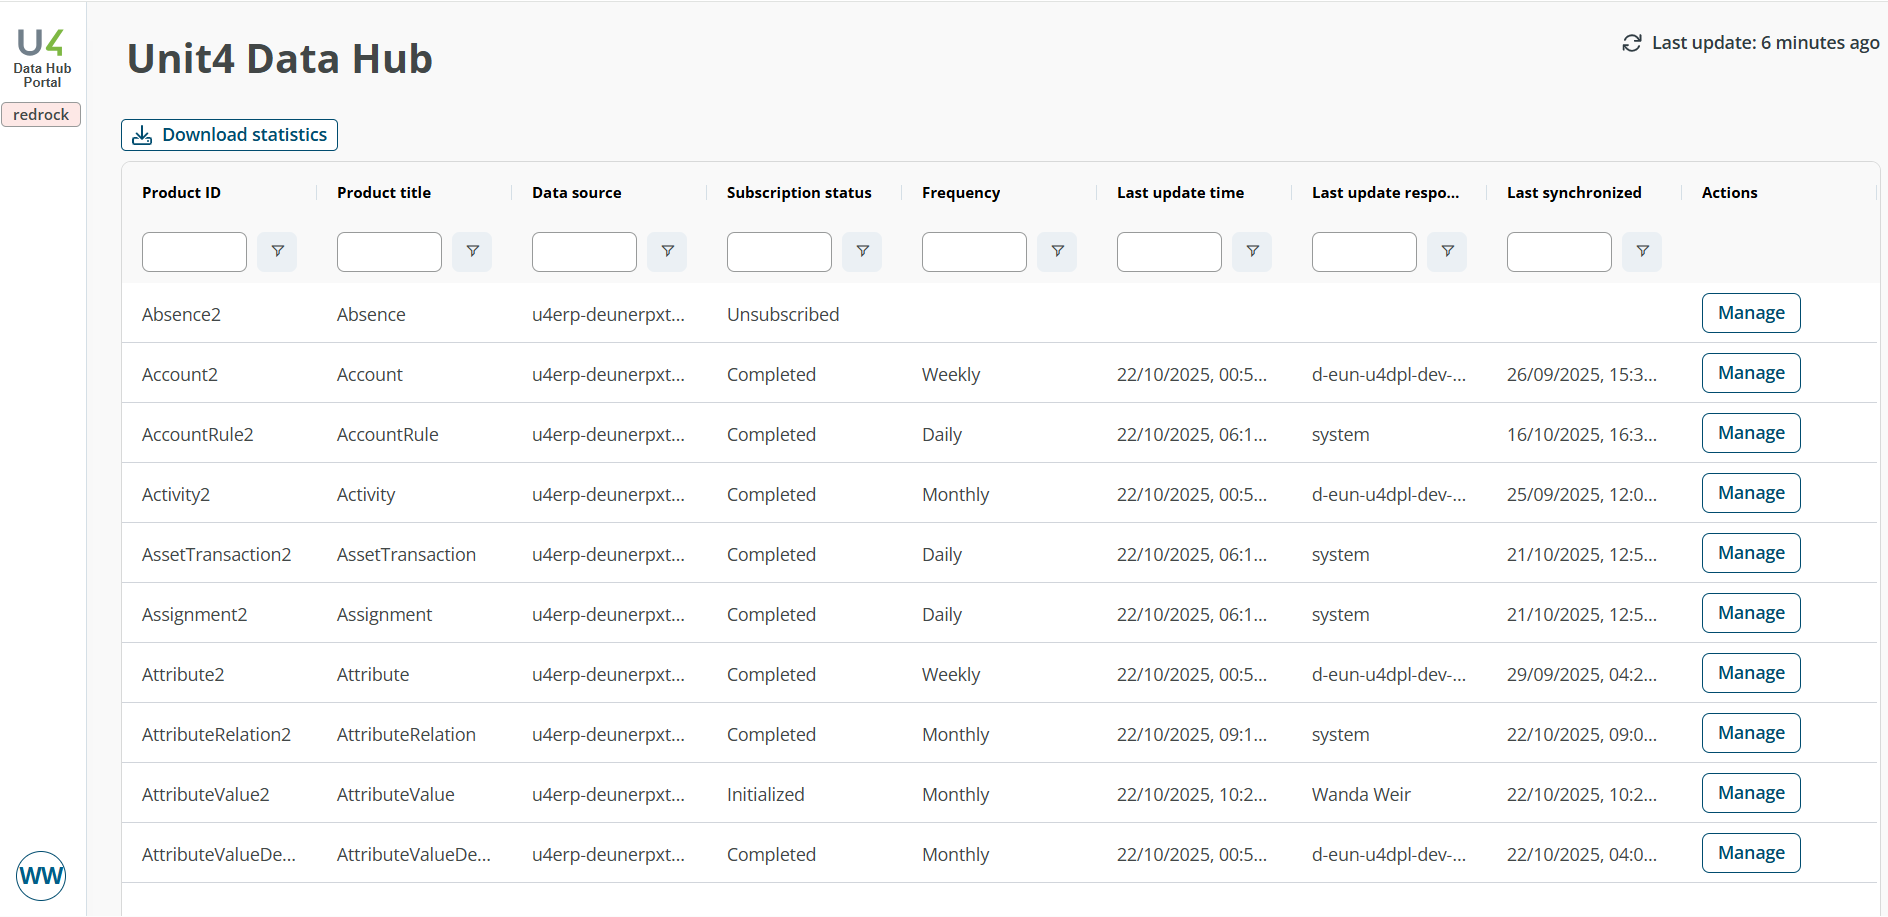Viewport: 1888px width, 917px height.
Task: Click the Subscription status filter input field
Action: coord(778,251)
